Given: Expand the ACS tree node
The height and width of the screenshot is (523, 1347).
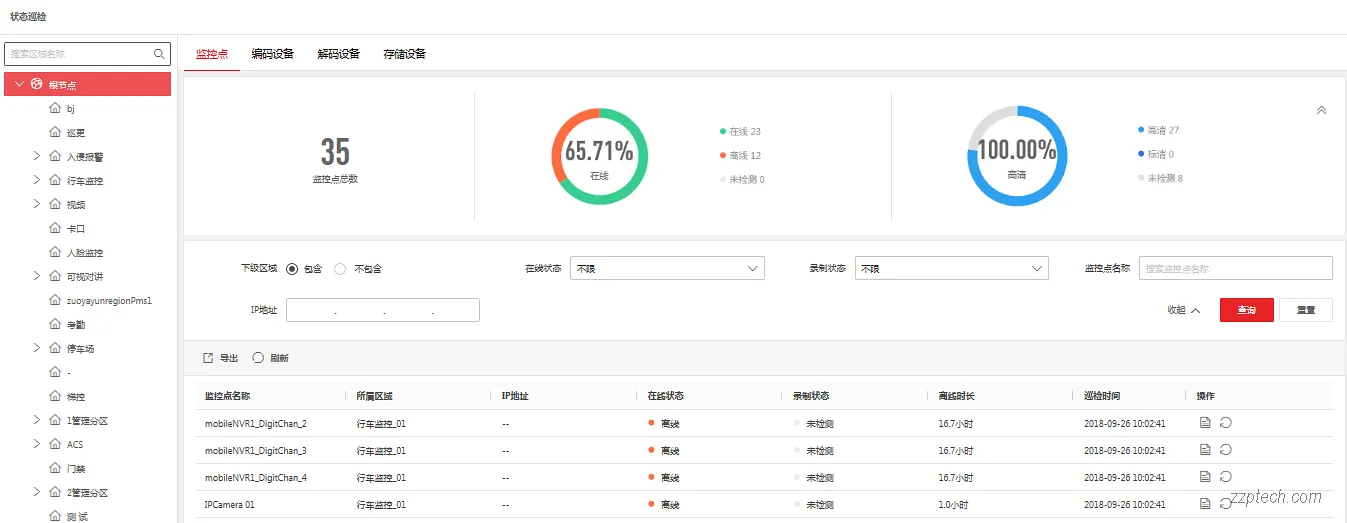Looking at the screenshot, I should point(37,444).
